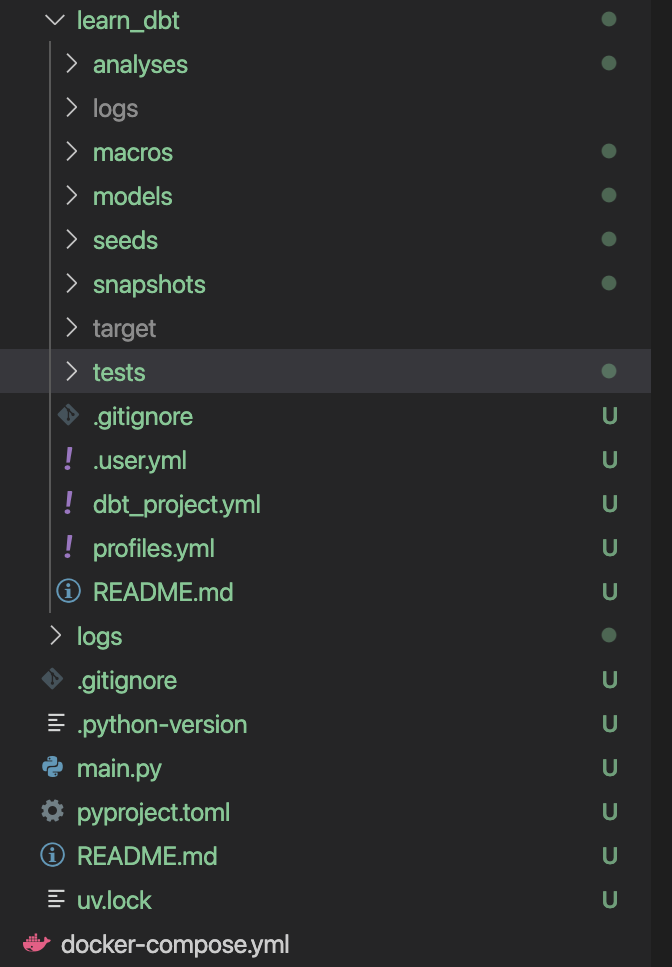Open the macros folder
Viewport: 672px width, 967px height.
(133, 152)
